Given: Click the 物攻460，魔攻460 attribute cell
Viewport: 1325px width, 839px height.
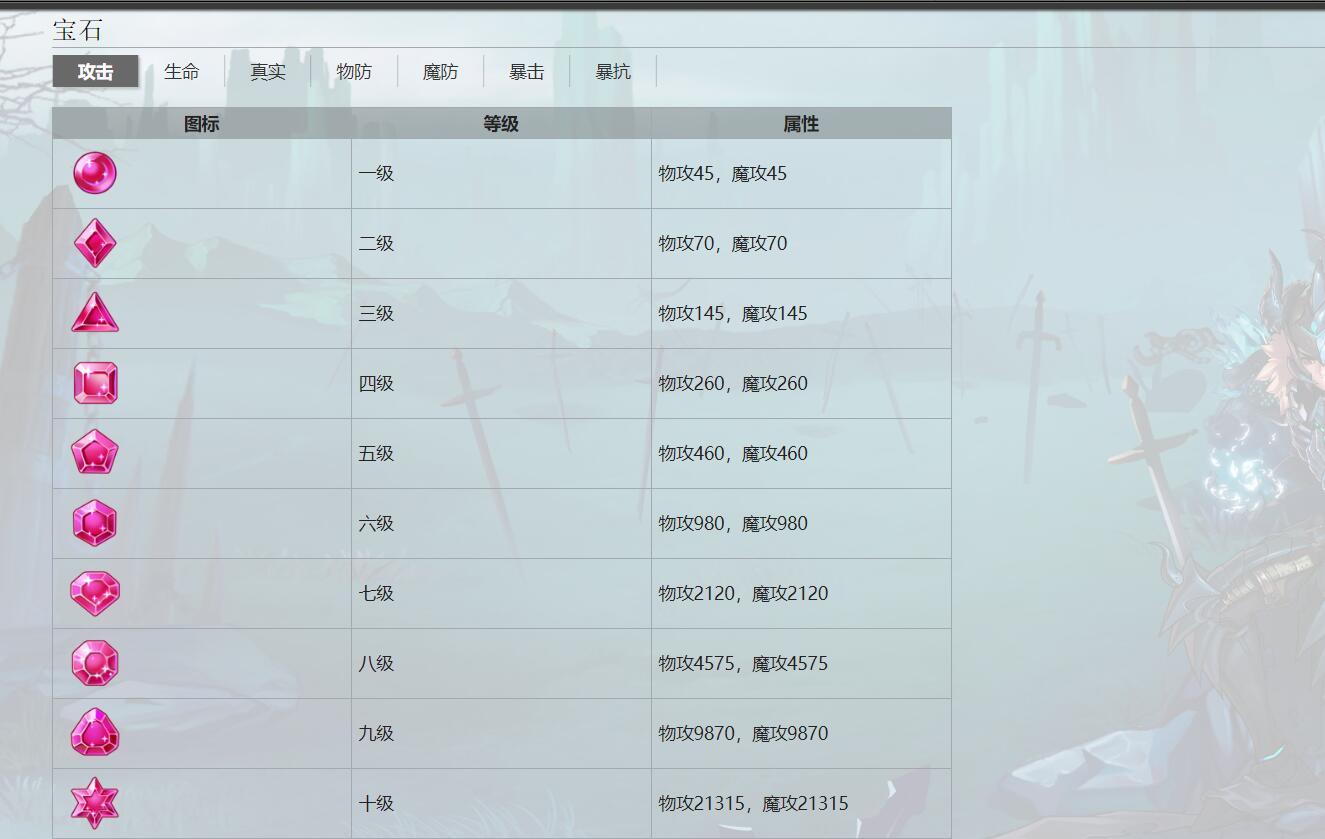Looking at the screenshot, I should [801, 454].
